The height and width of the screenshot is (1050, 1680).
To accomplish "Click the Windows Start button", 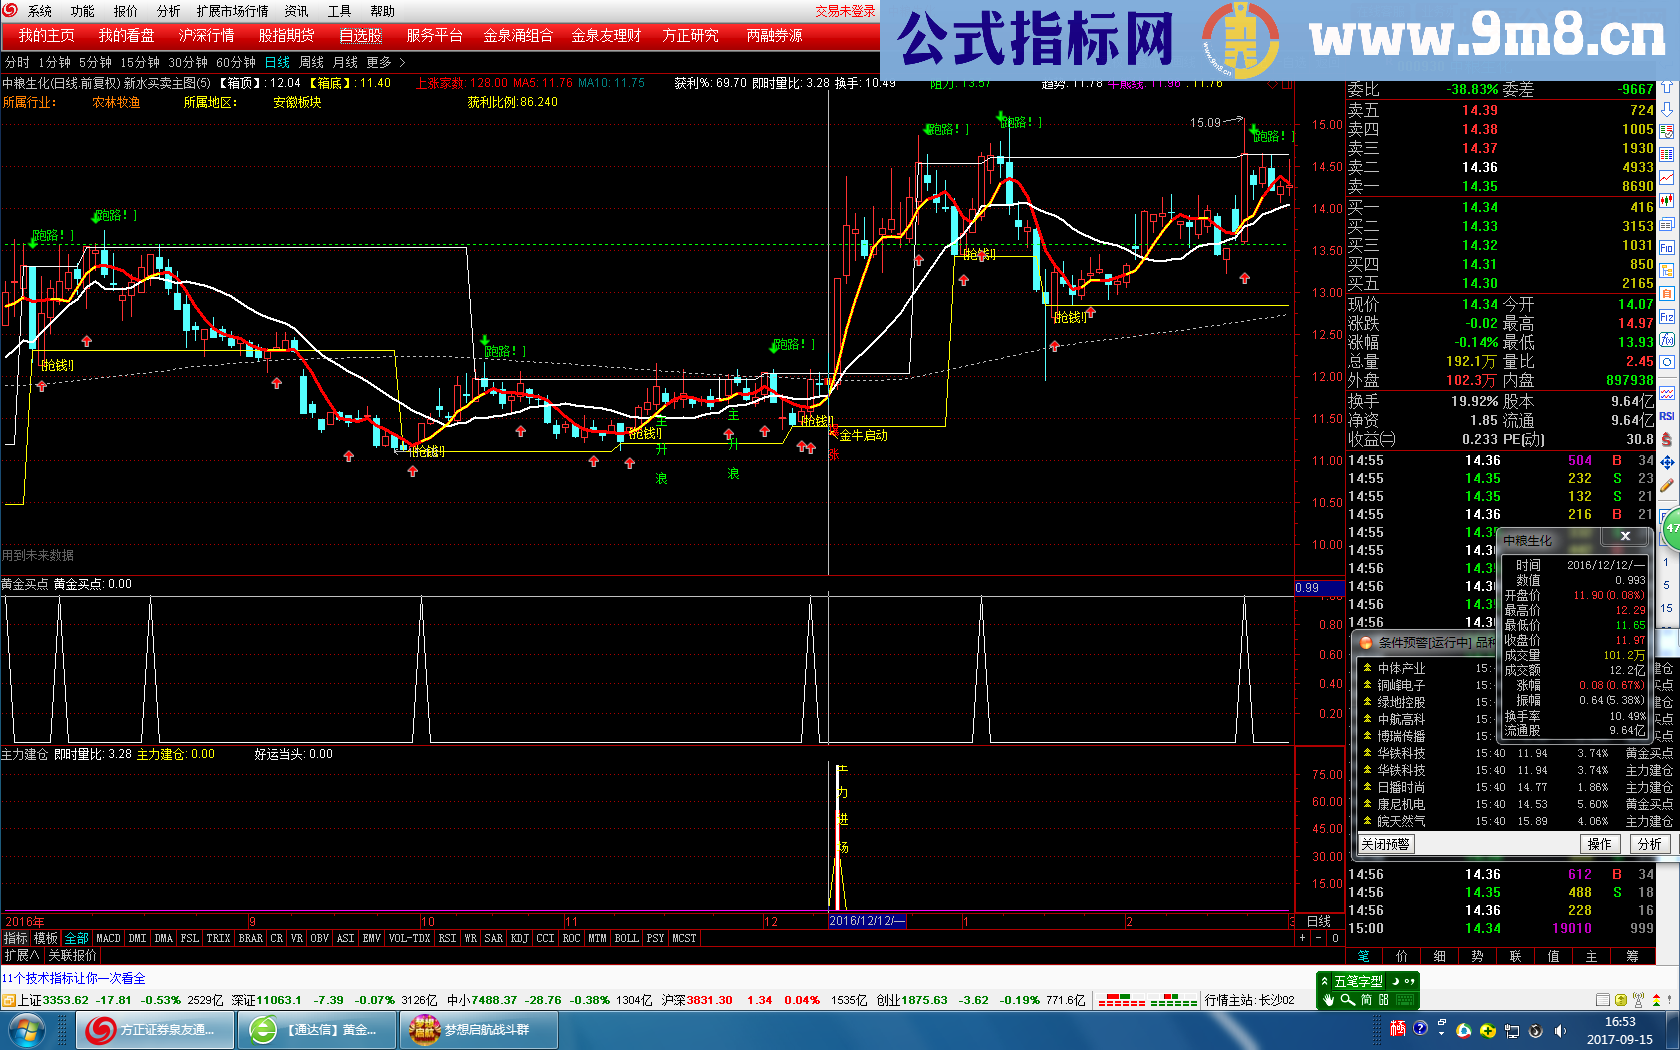I will (27, 1029).
